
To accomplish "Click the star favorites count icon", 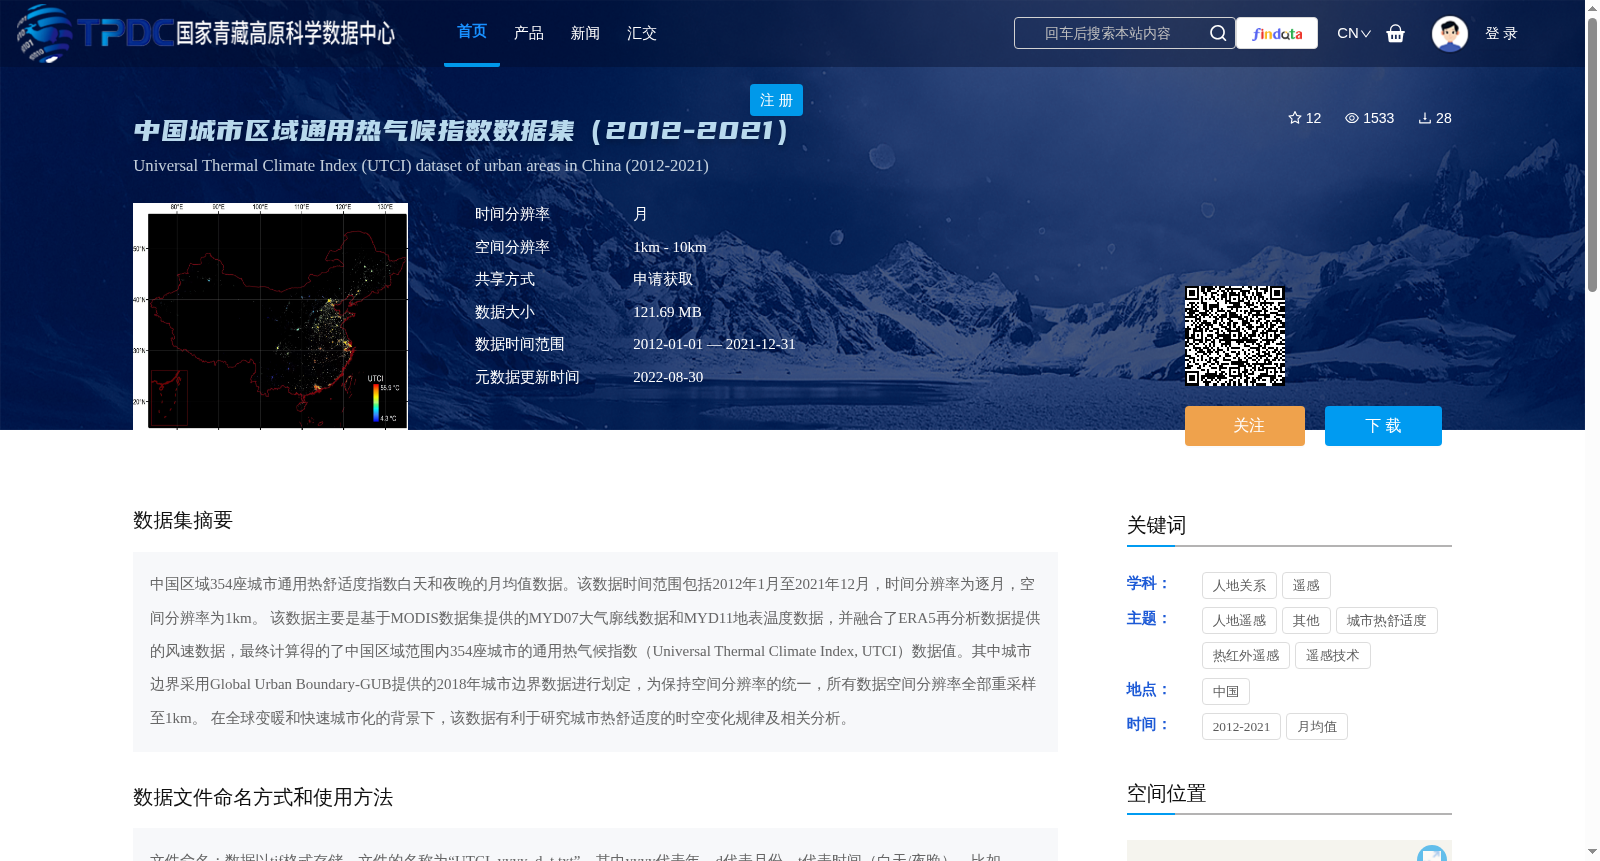I will [x=1295, y=118].
